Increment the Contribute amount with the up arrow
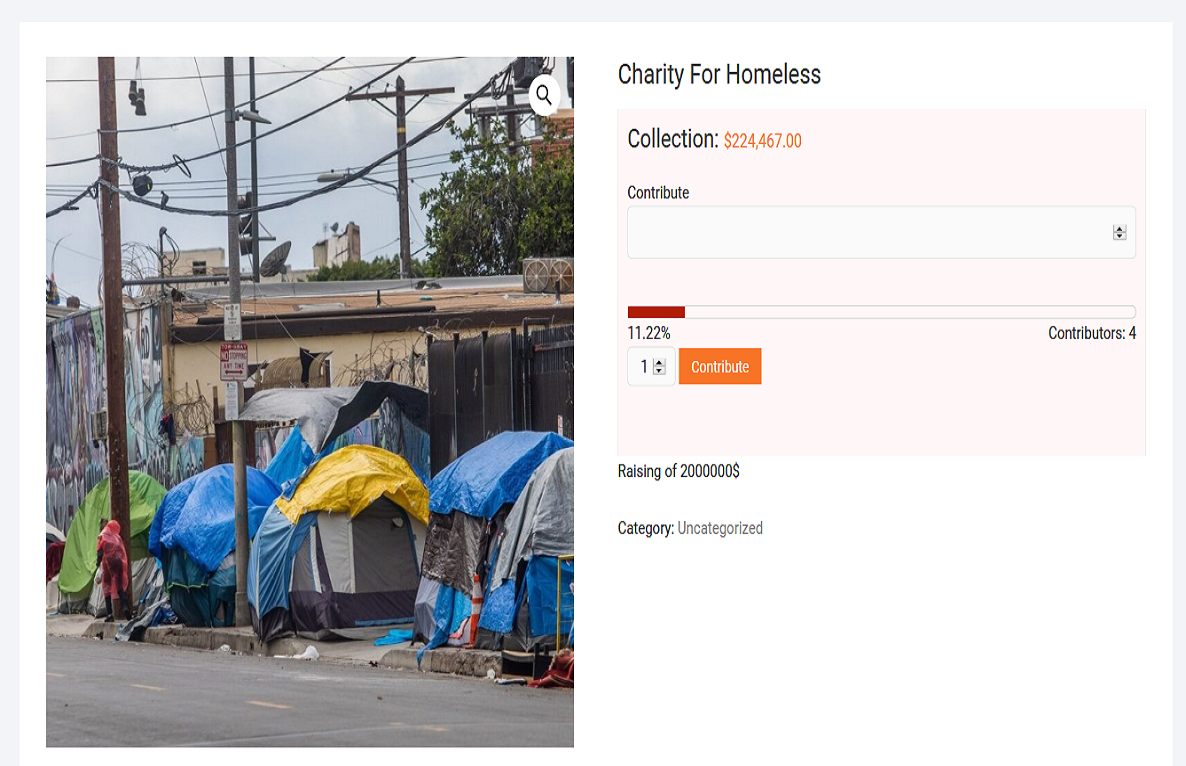1186x766 pixels. 1119,227
